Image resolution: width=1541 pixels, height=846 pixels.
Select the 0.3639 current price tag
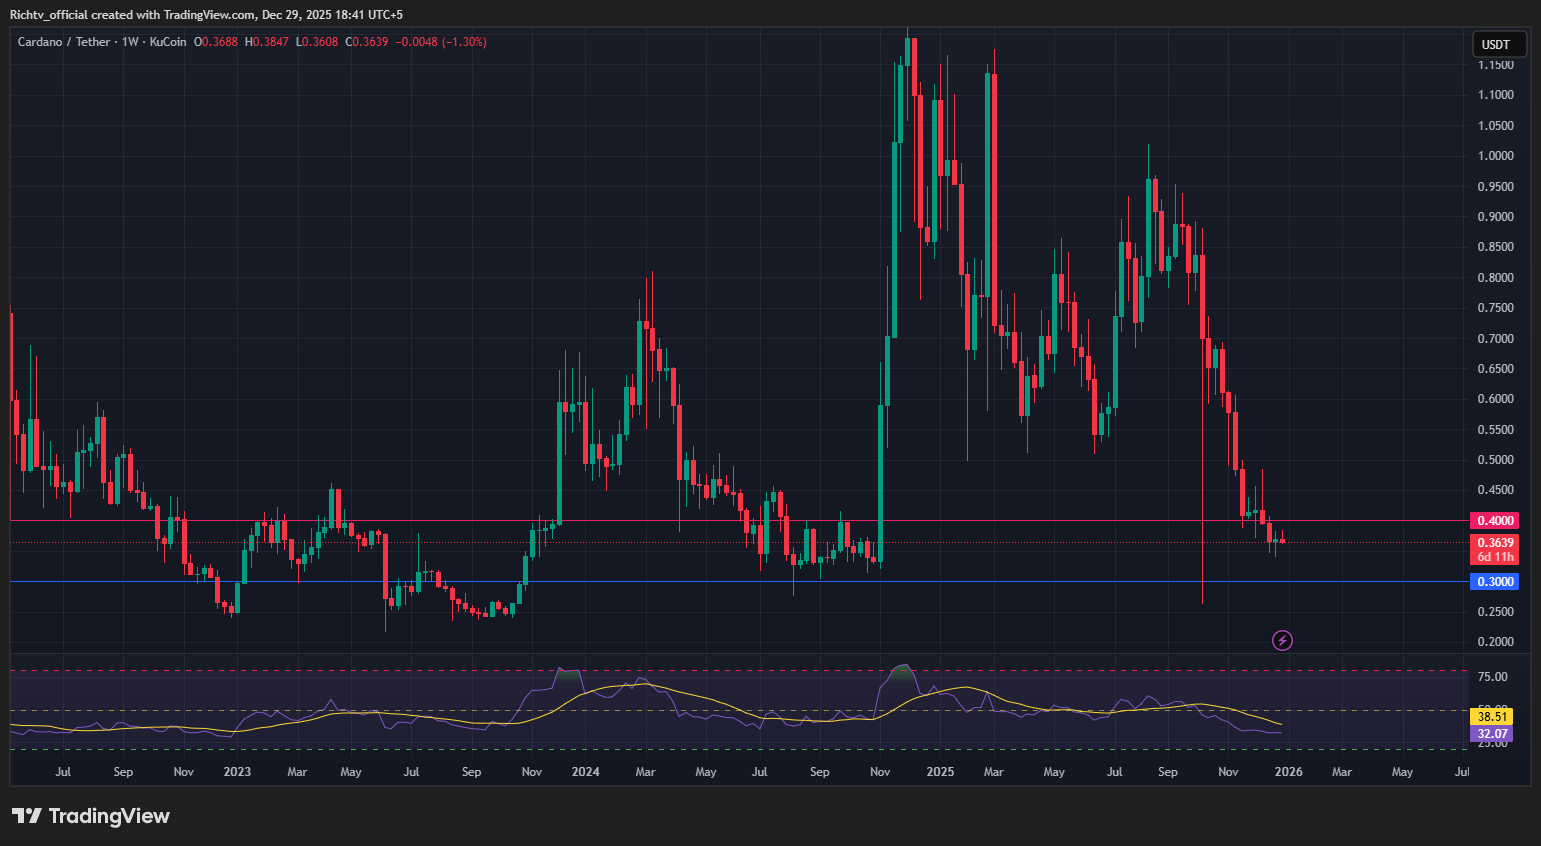[x=1494, y=542]
